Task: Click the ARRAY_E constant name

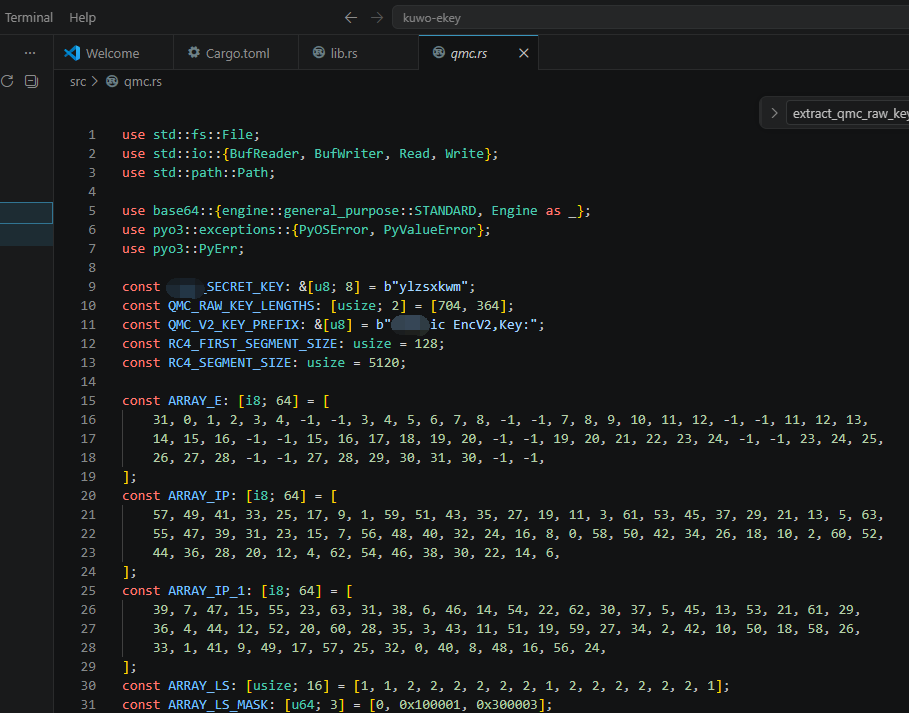Action: click(x=195, y=401)
